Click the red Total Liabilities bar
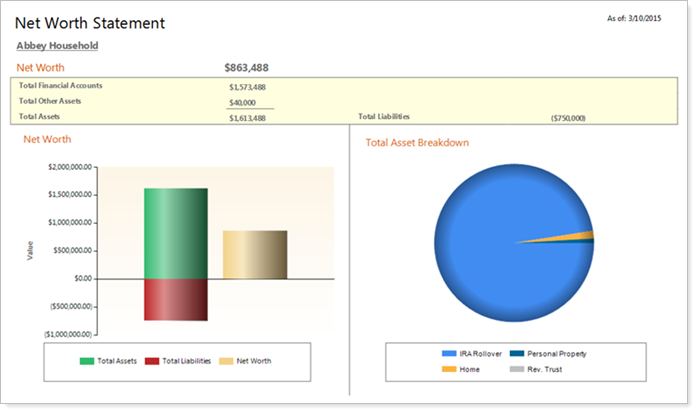 [x=175, y=299]
